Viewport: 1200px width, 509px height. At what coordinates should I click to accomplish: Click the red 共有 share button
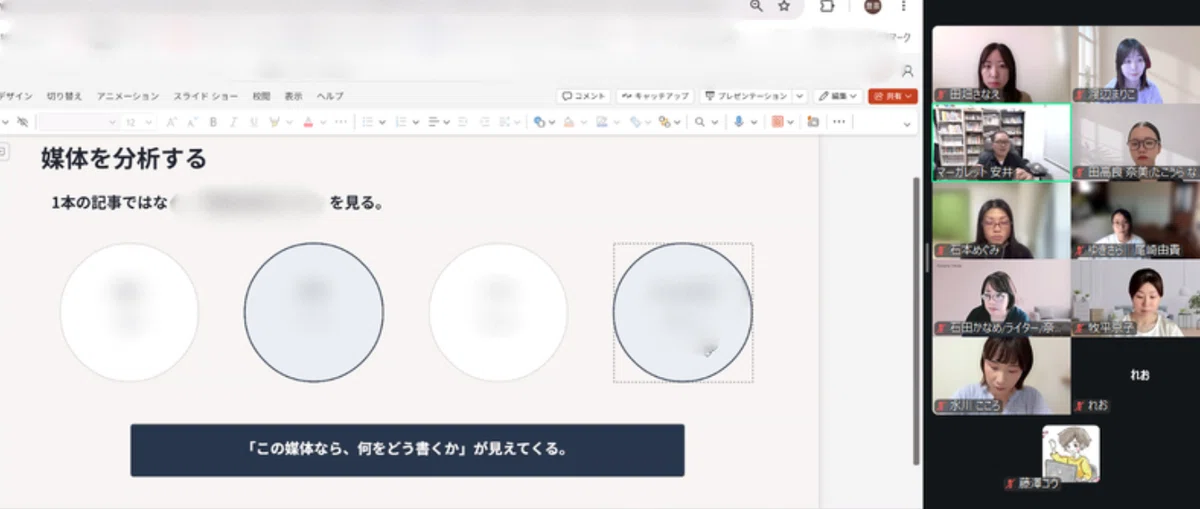click(x=893, y=96)
